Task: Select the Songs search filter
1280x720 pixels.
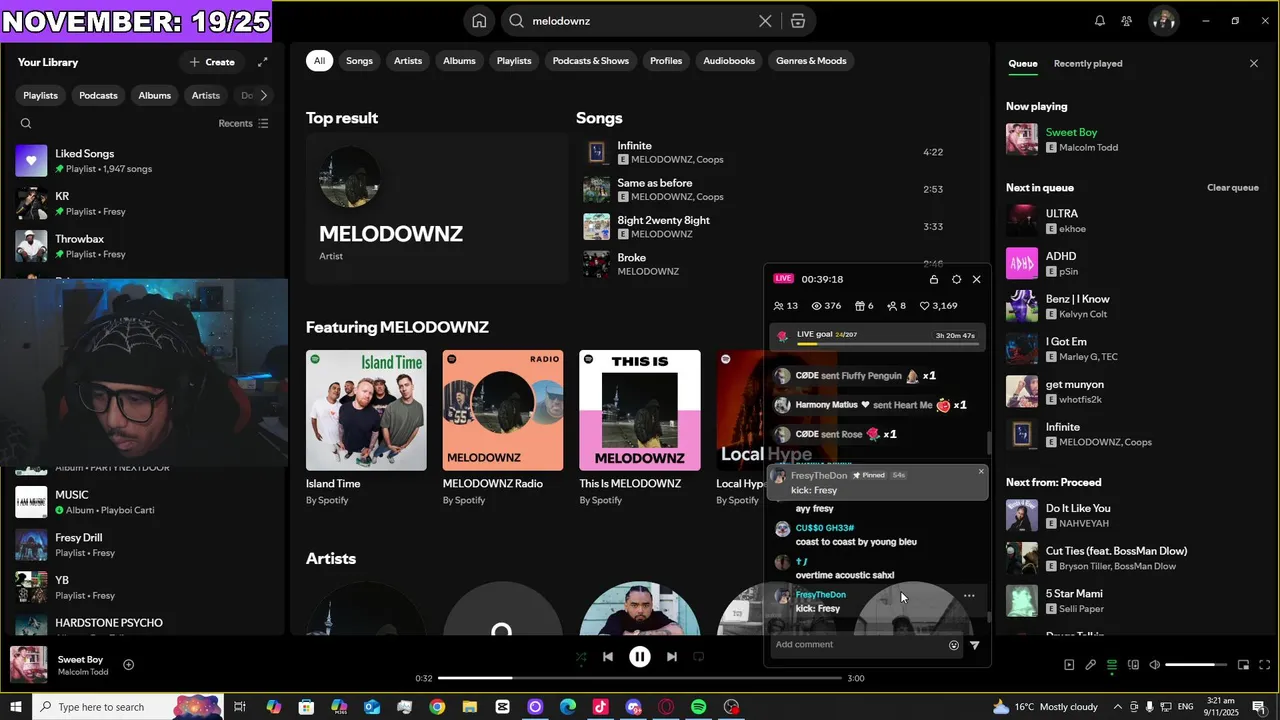Action: tap(359, 61)
